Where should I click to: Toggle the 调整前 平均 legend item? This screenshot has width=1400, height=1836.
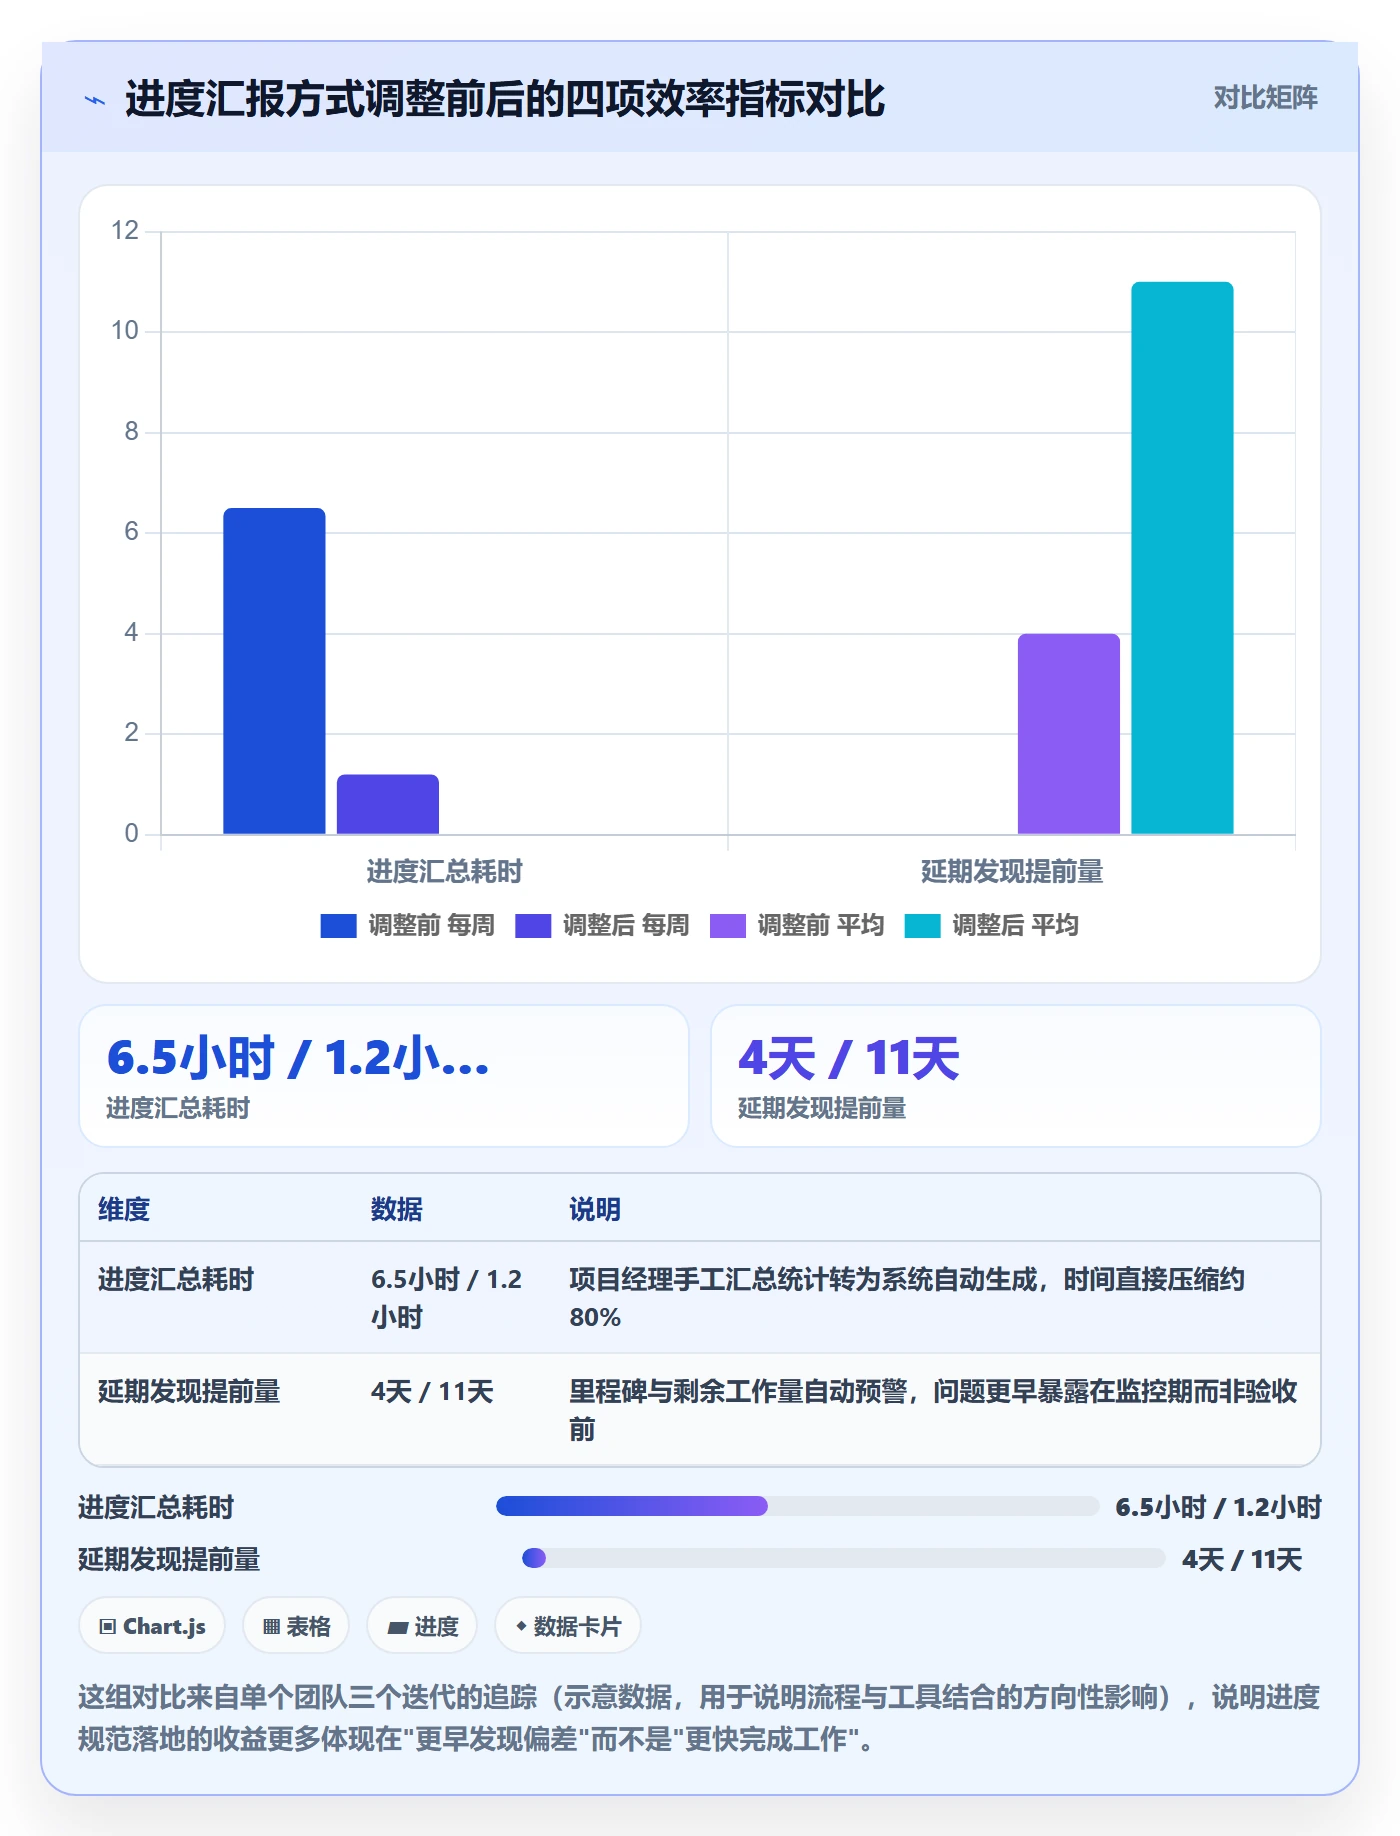(797, 925)
